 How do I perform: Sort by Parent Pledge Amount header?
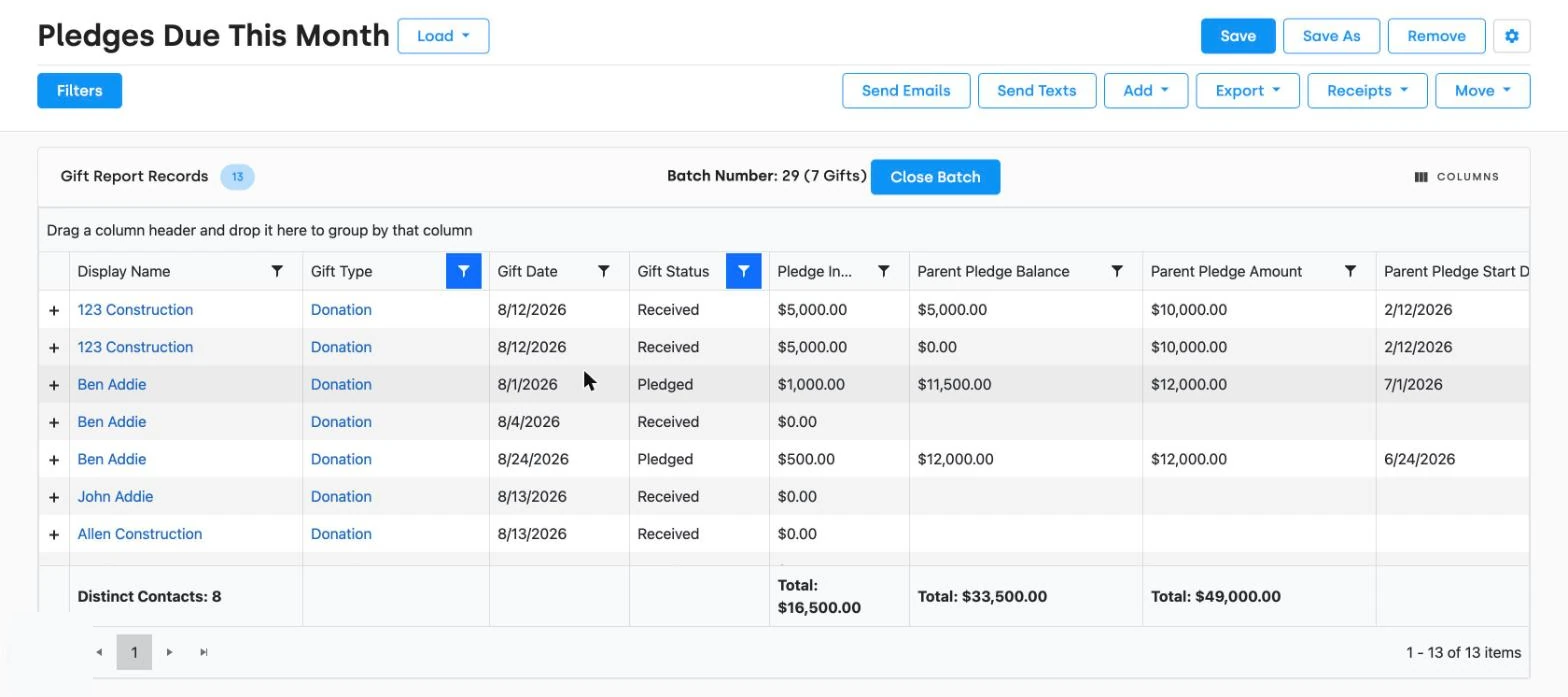point(1226,271)
